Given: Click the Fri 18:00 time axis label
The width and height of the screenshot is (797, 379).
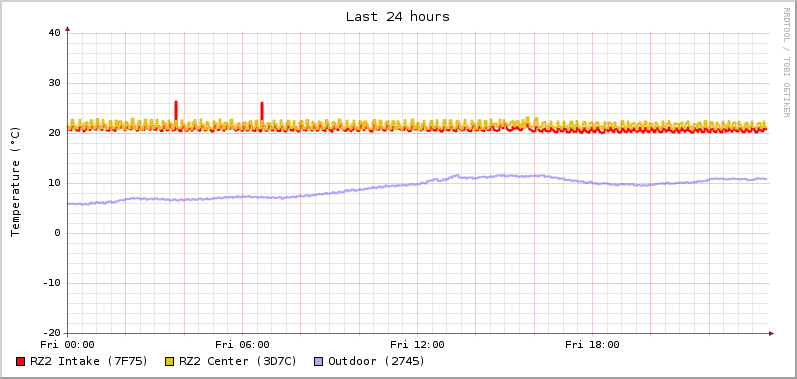Looking at the screenshot, I should (x=593, y=345).
